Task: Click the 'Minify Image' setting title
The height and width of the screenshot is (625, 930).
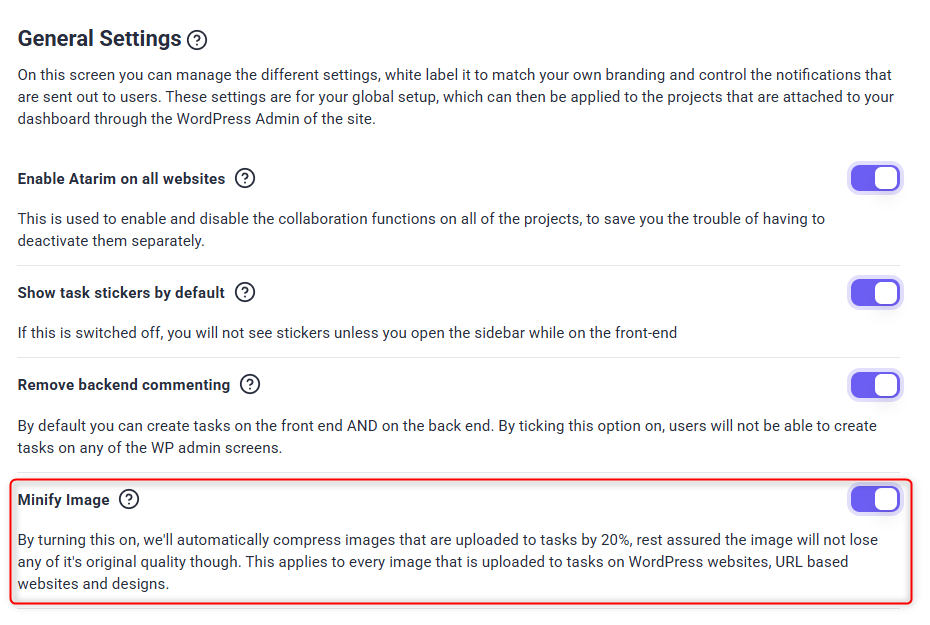Action: (63, 500)
